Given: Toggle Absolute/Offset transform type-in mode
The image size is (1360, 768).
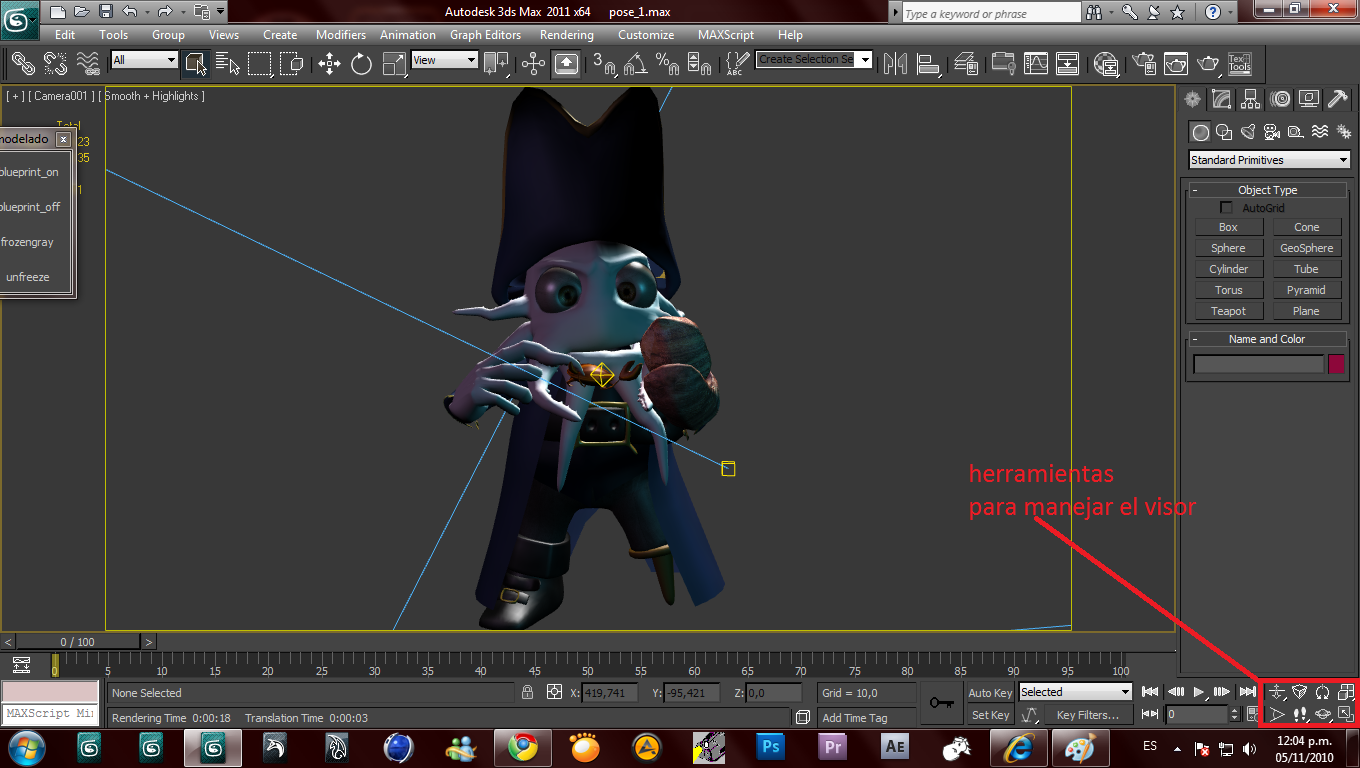Looking at the screenshot, I should point(555,692).
